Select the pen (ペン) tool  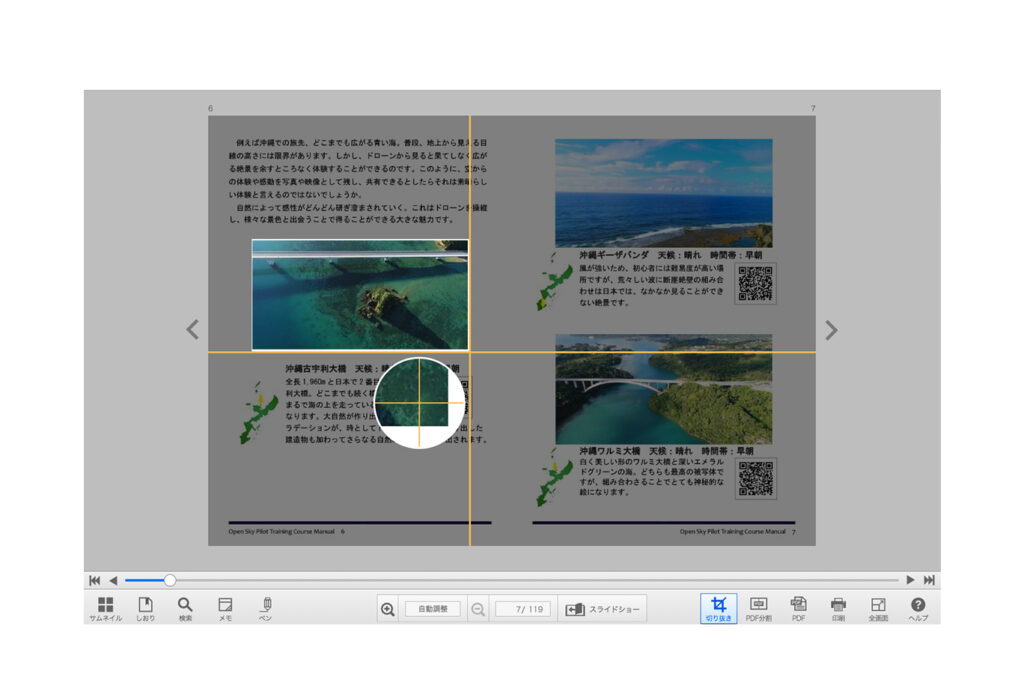[x=266, y=608]
